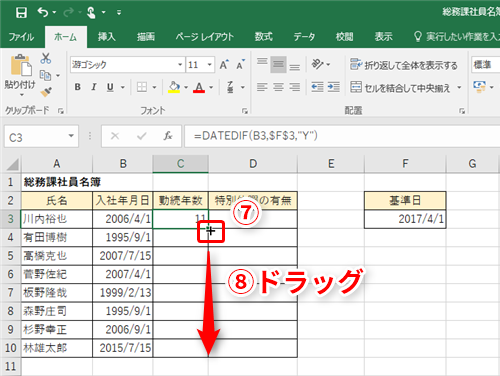Open the alignment settings dialog launcher
Screen dimensions: 500x376
[x=462, y=111]
